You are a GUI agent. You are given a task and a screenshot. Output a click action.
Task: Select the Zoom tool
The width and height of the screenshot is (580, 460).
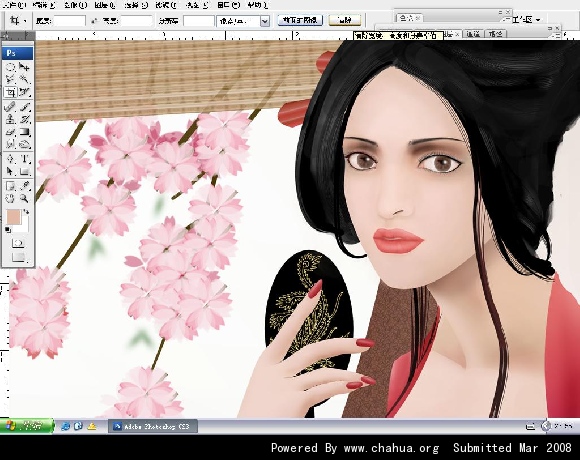tap(24, 199)
